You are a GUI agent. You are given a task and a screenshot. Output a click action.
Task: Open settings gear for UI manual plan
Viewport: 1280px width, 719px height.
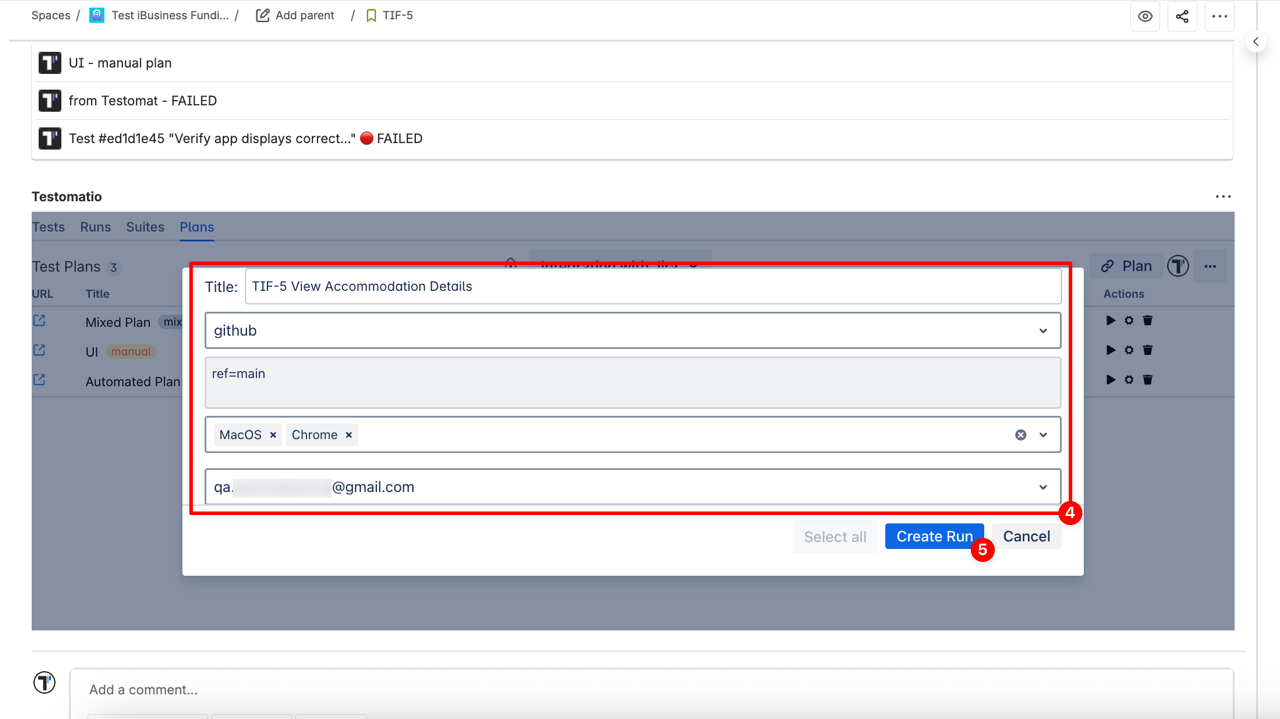[1129, 351]
